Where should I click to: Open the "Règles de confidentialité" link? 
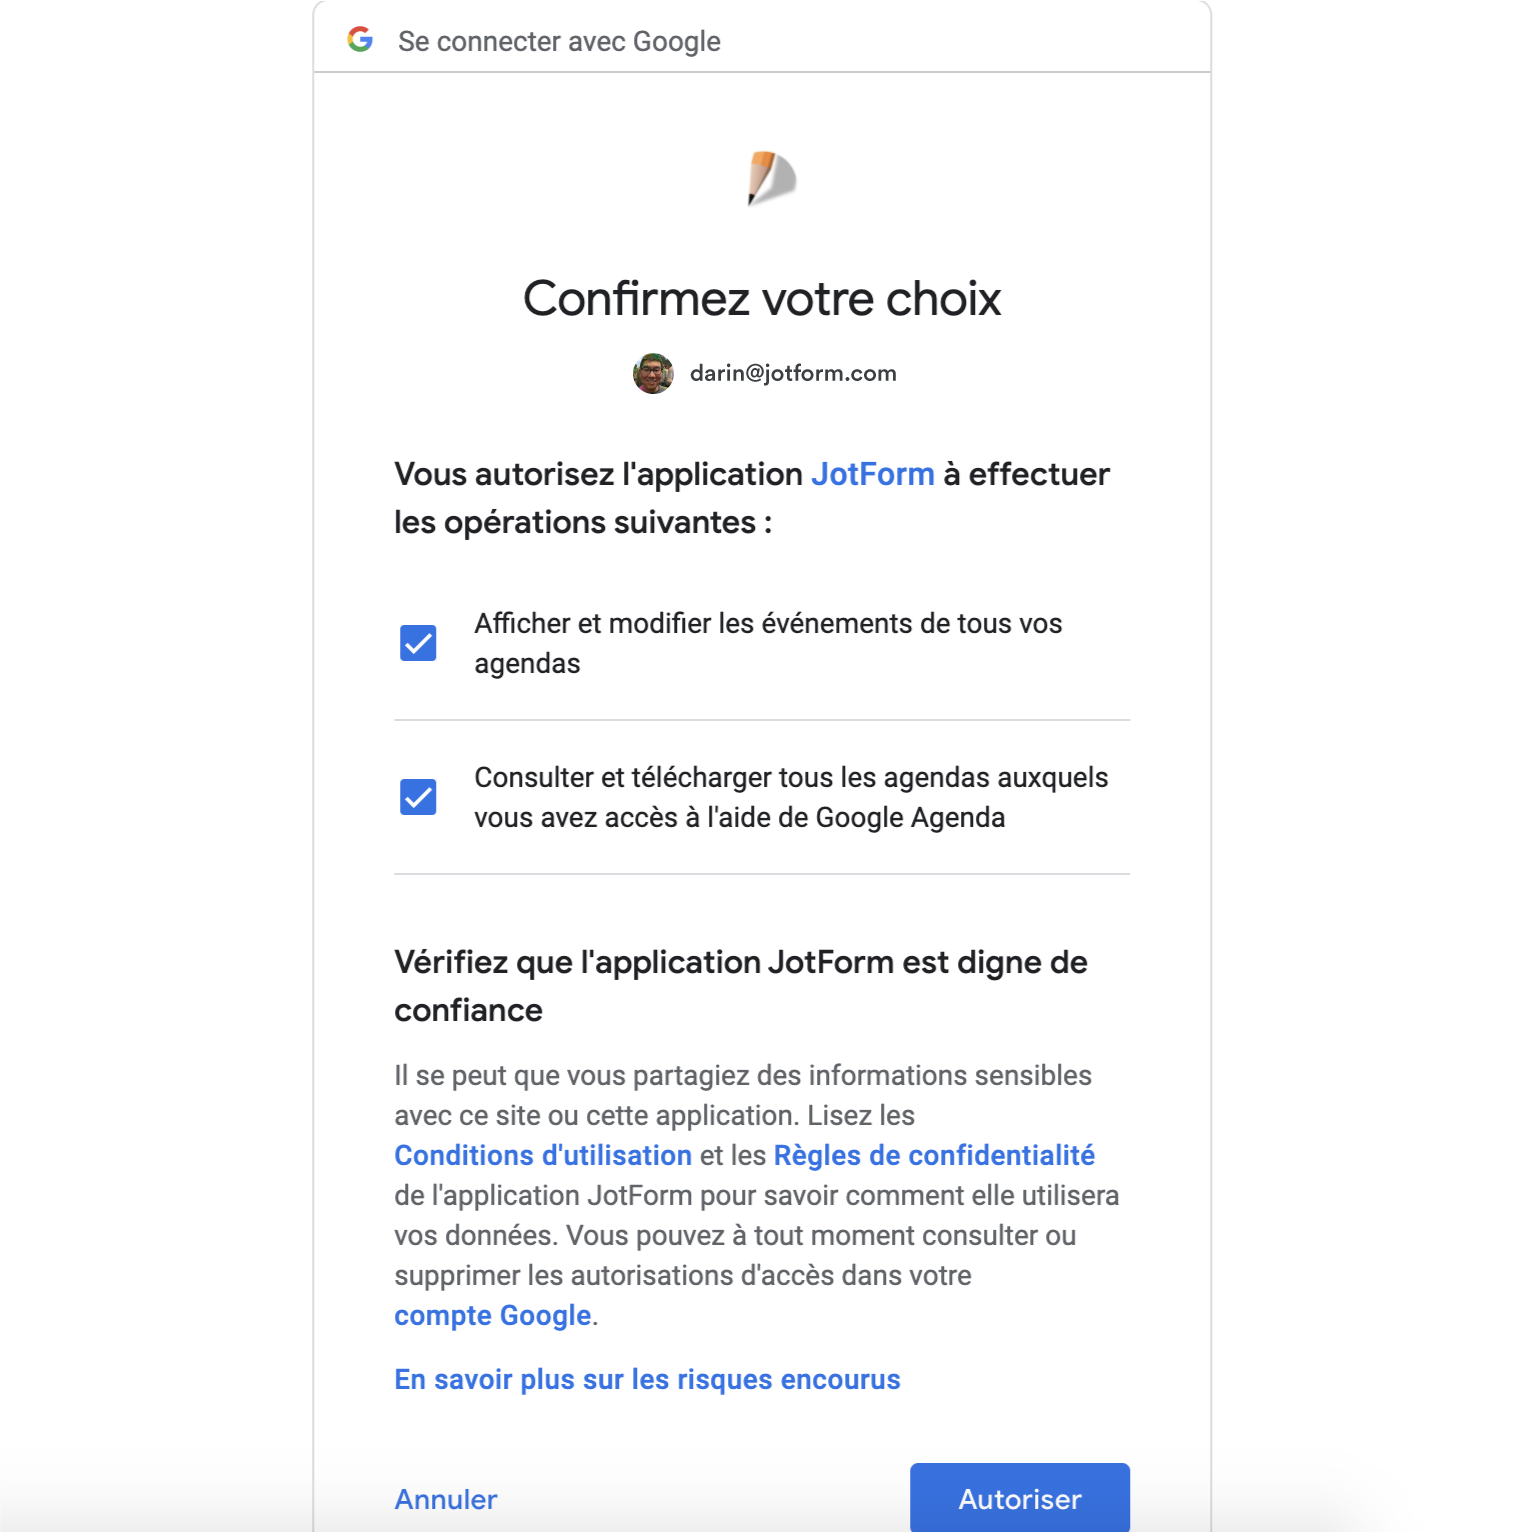934,1155
